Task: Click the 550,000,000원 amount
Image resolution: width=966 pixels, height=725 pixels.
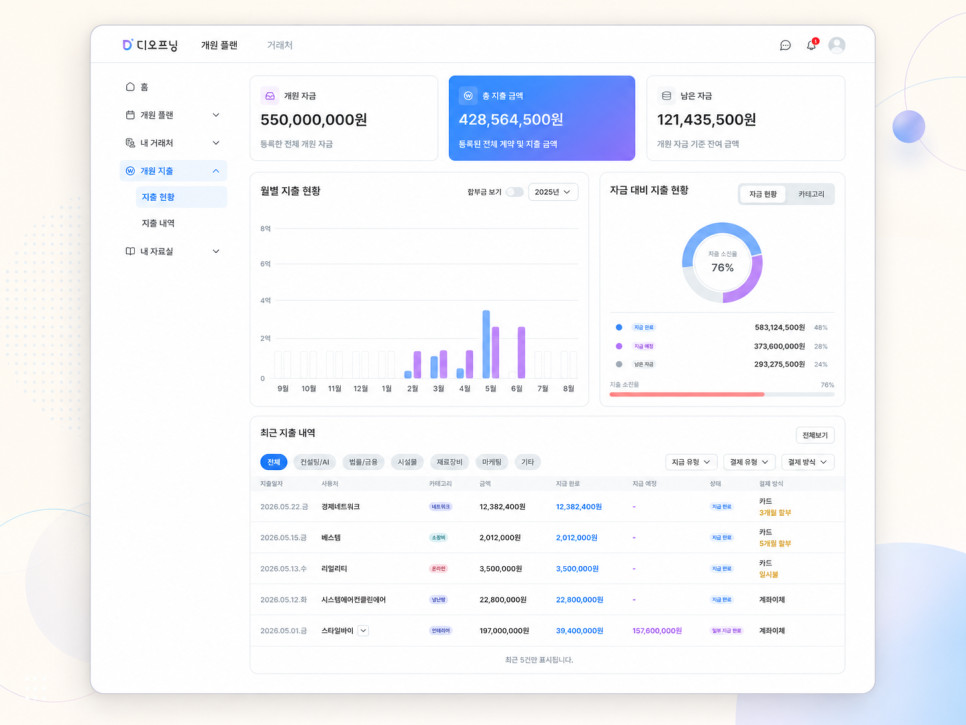Action: tap(314, 119)
